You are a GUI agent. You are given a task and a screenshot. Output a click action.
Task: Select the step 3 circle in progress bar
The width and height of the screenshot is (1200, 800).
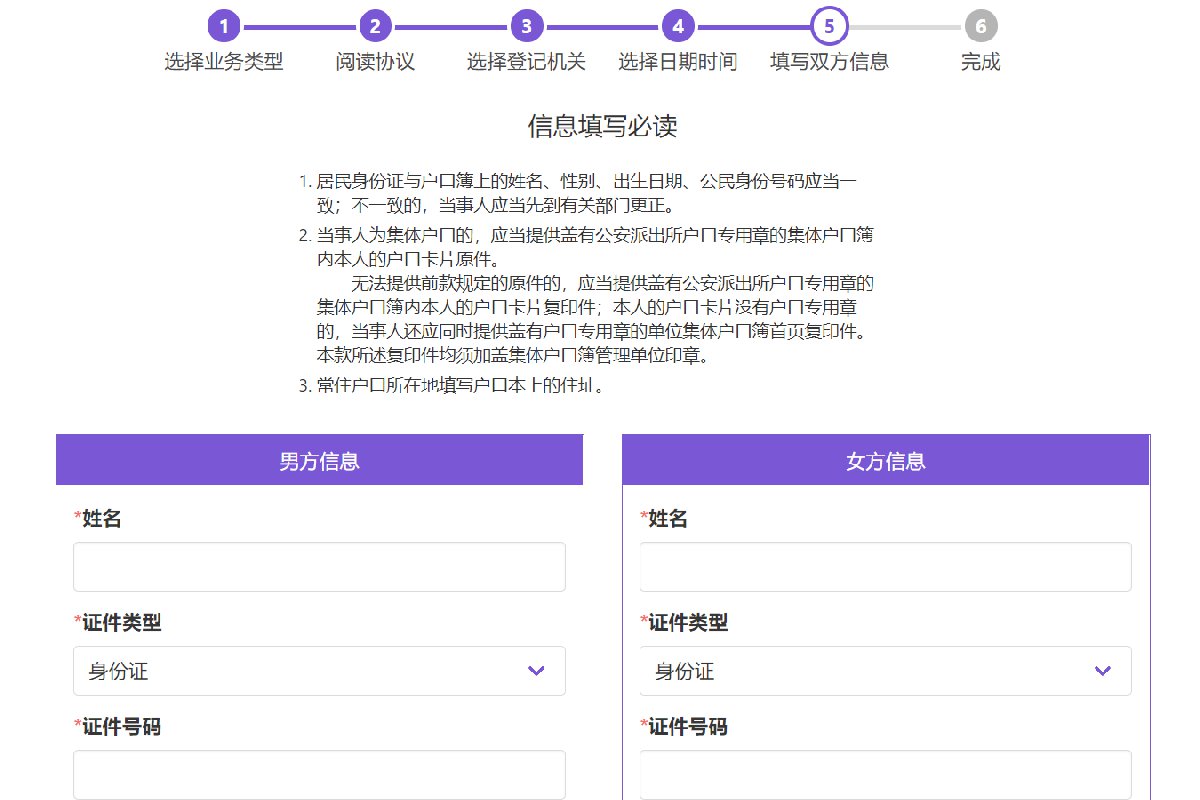(x=526, y=27)
